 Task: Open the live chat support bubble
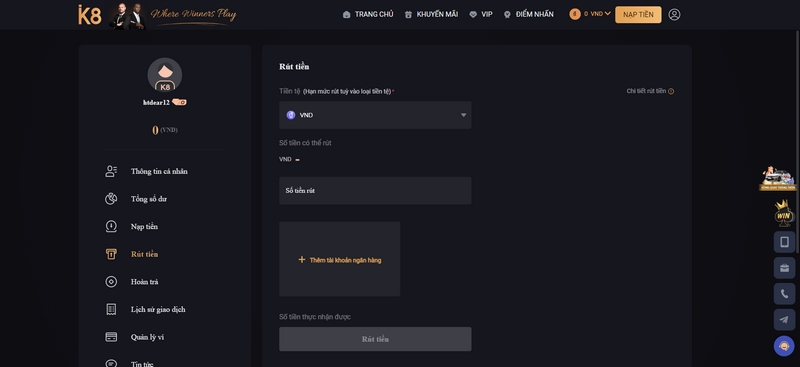(x=784, y=346)
